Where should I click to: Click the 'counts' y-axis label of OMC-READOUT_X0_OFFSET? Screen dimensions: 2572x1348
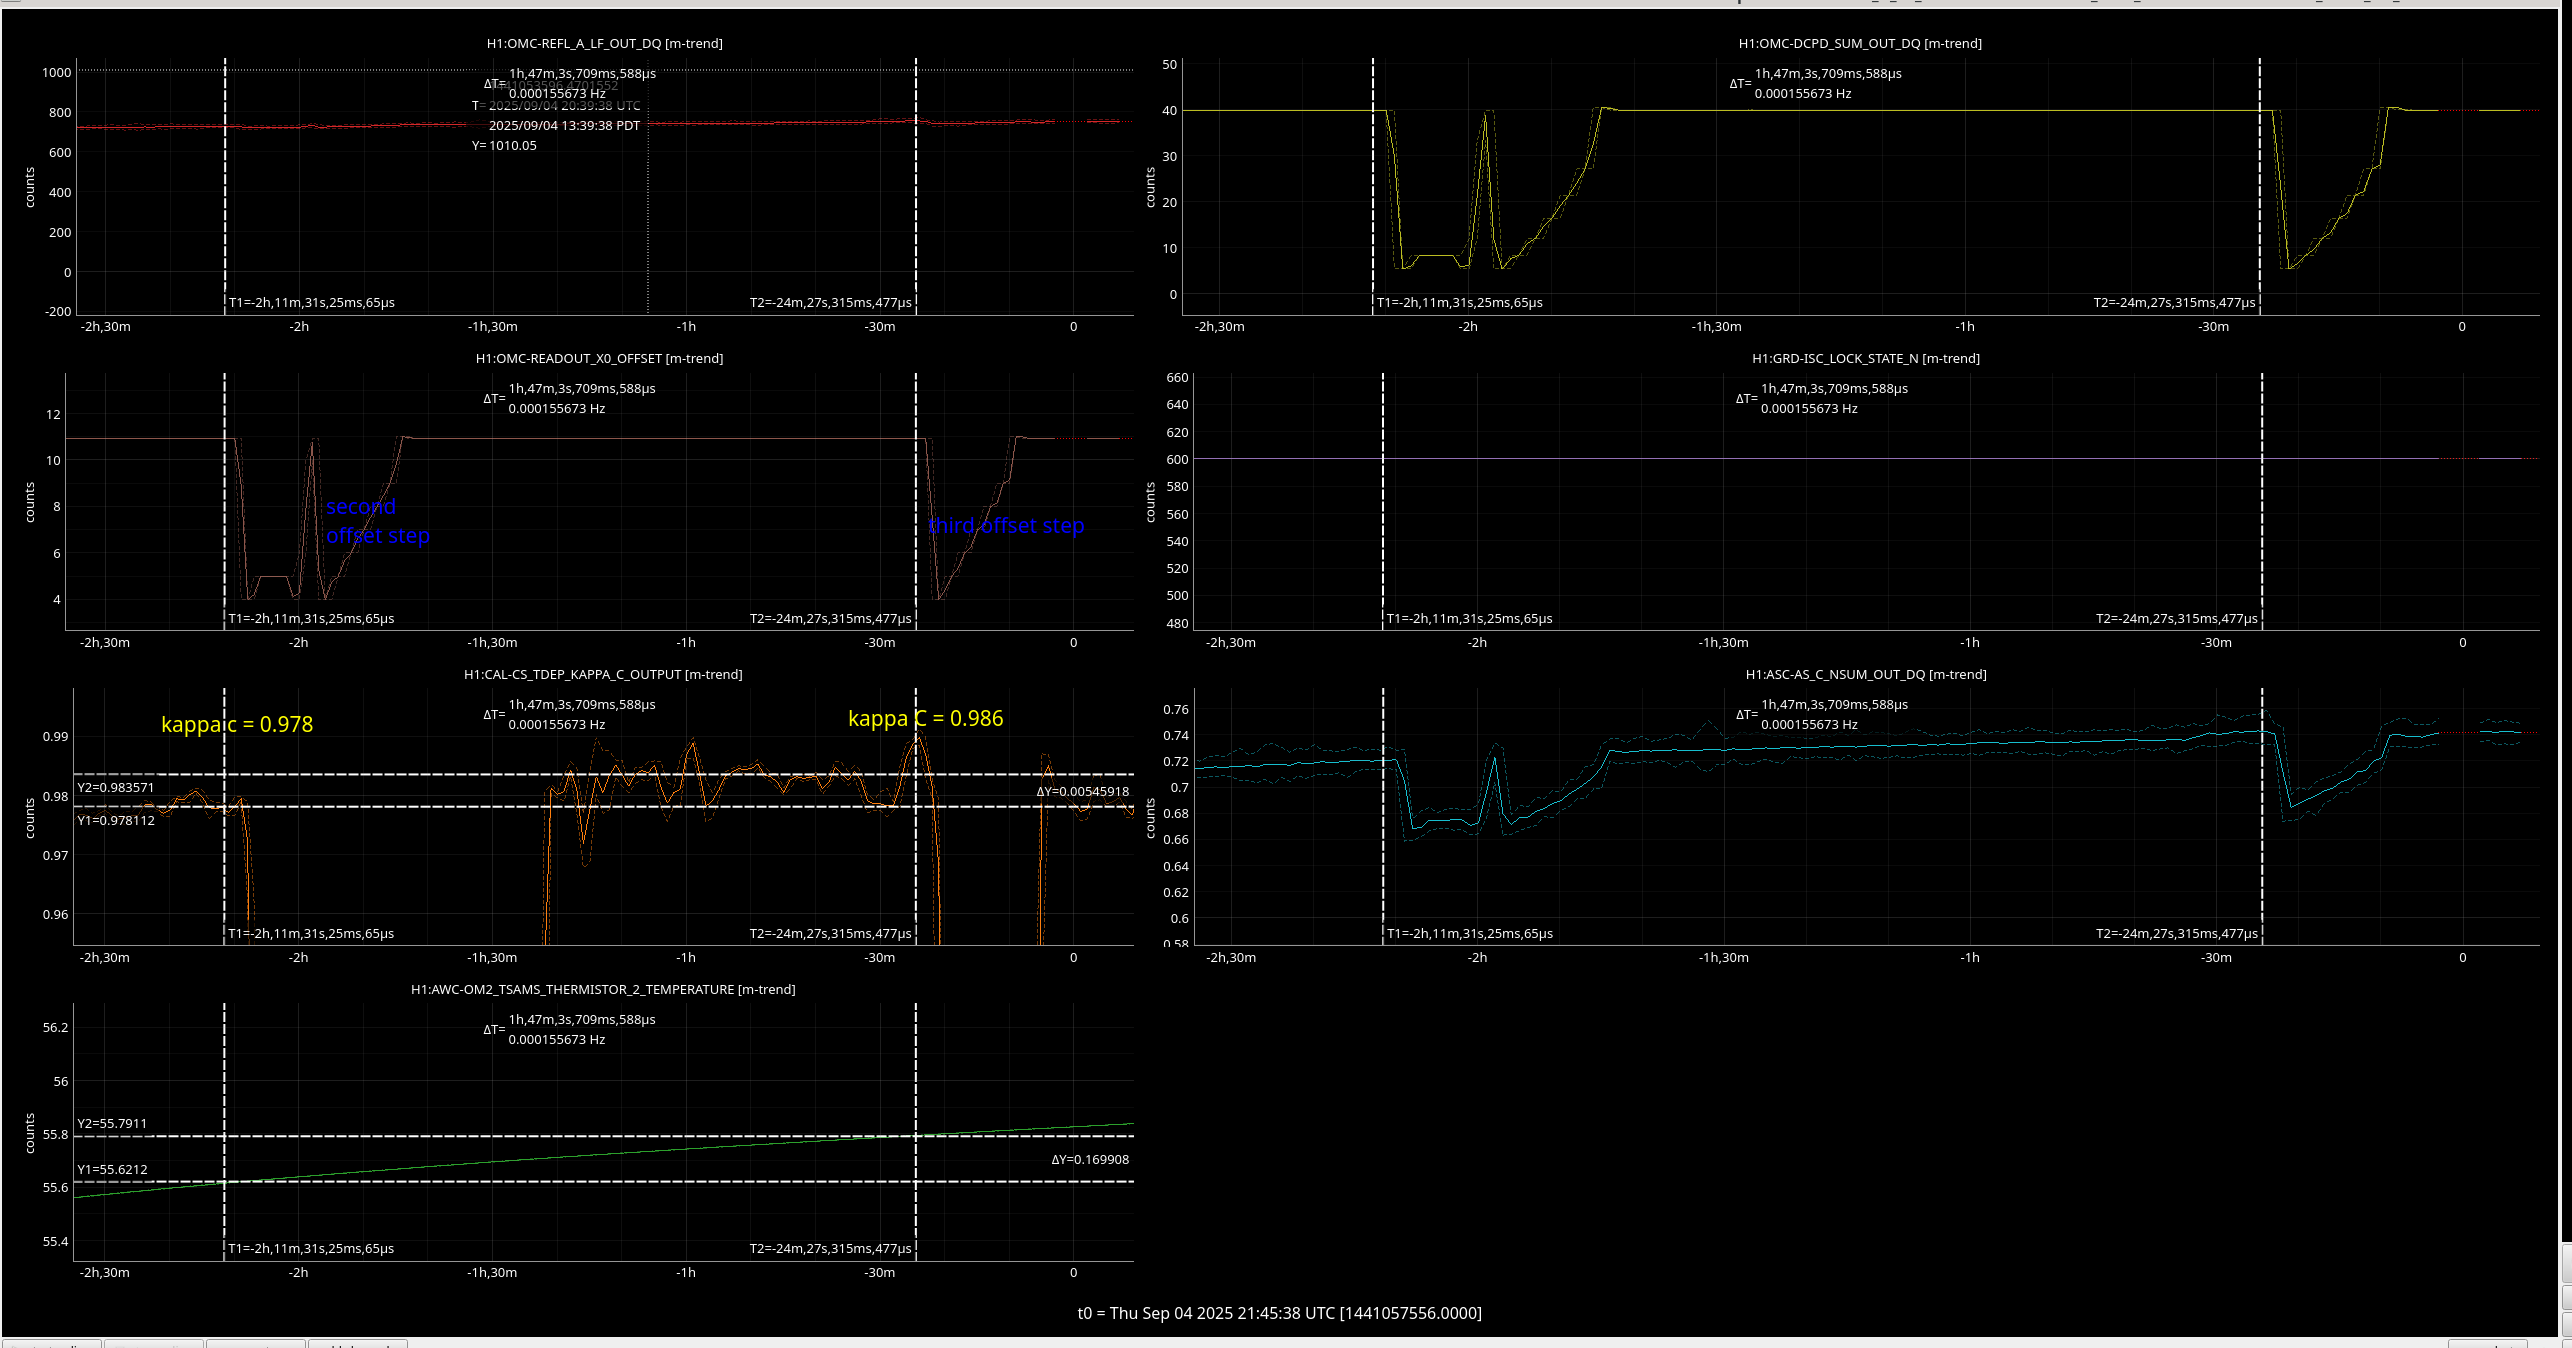click(x=30, y=502)
